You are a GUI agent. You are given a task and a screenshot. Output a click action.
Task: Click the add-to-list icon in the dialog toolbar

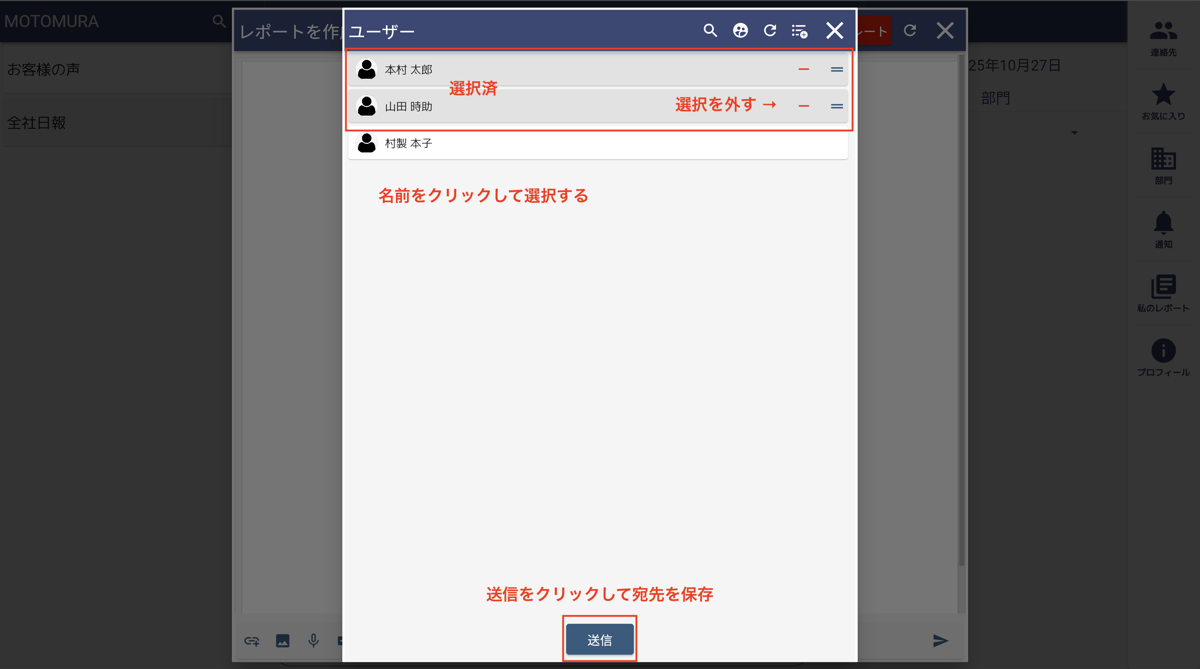point(799,30)
